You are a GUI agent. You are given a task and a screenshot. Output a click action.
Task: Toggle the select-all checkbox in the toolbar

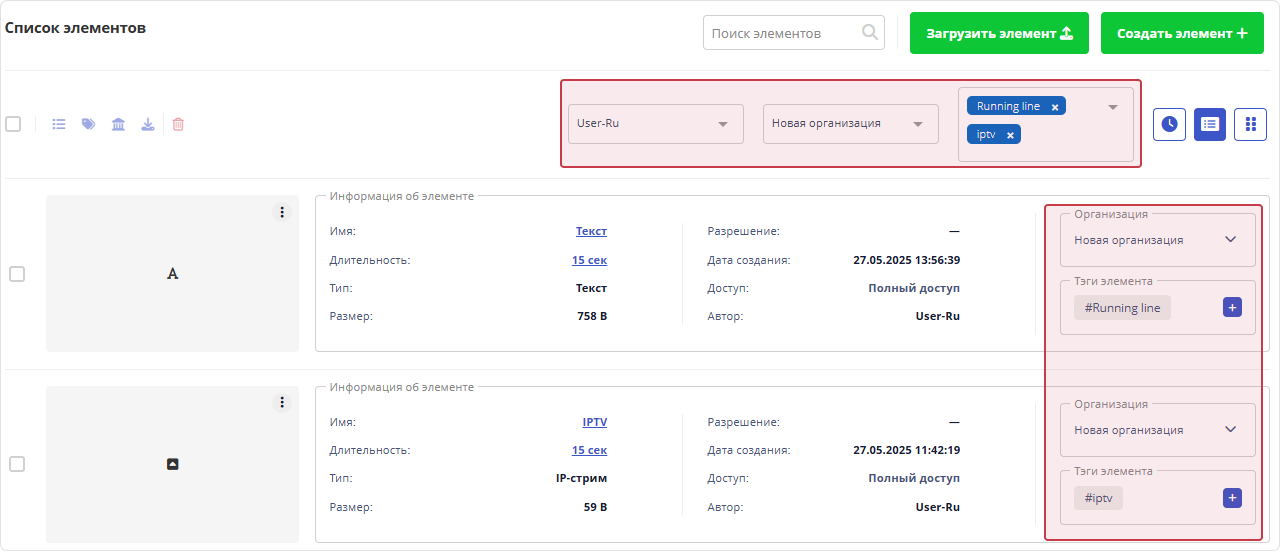tap(13, 124)
